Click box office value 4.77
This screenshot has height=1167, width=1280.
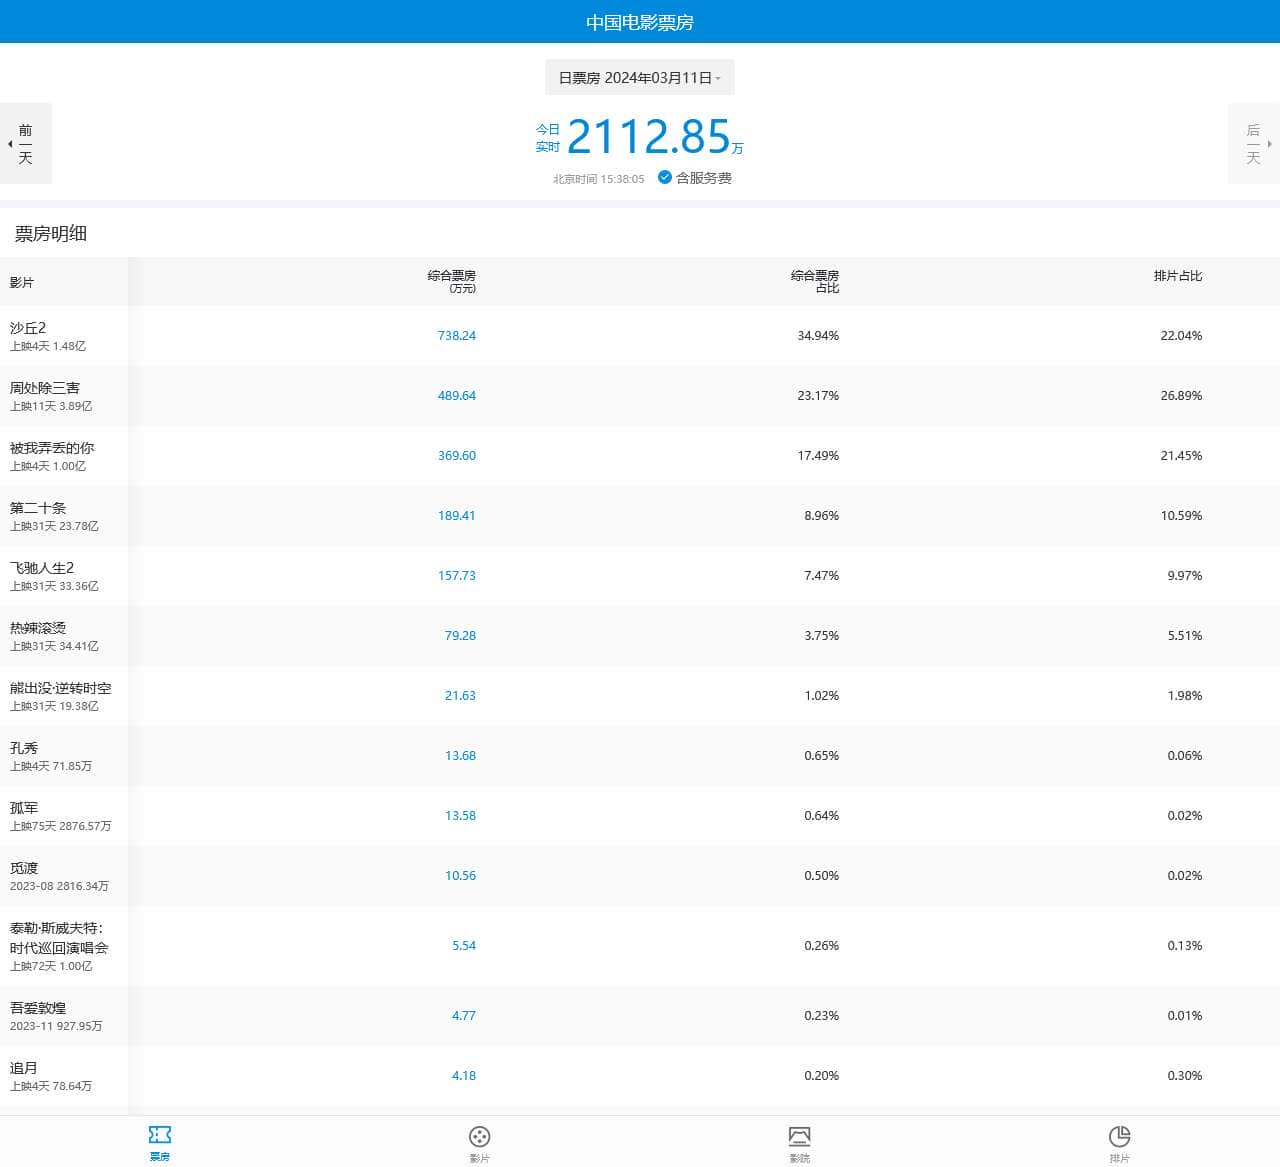pyautogui.click(x=464, y=1016)
